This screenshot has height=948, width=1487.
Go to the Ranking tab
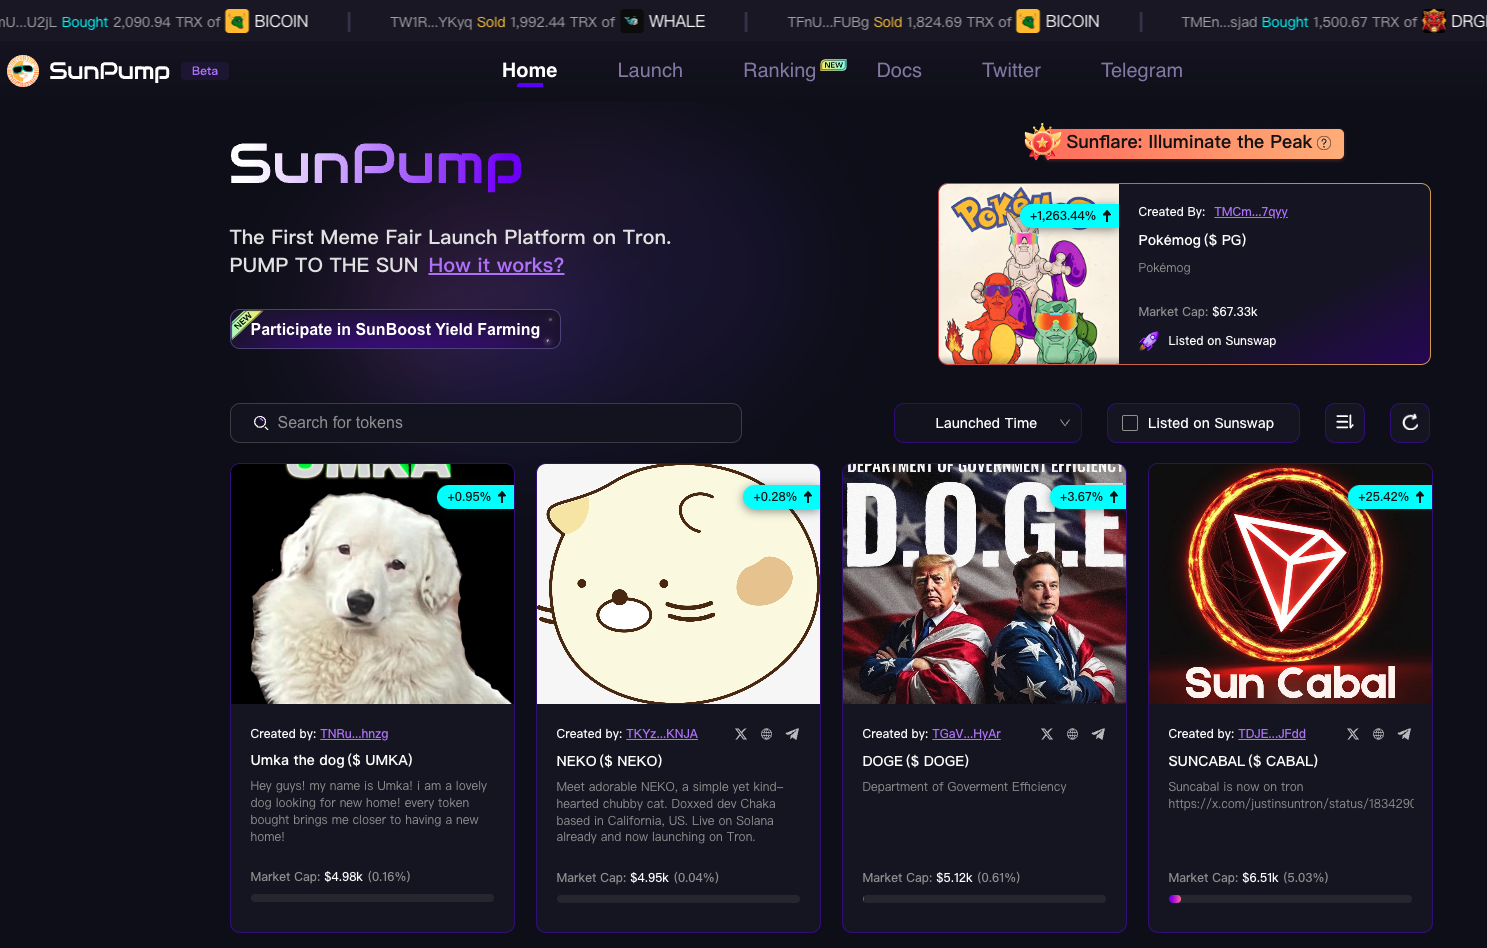(779, 71)
